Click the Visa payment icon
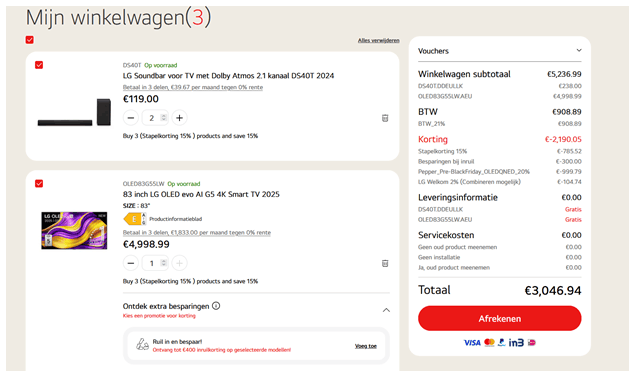The image size is (633, 371). point(472,343)
